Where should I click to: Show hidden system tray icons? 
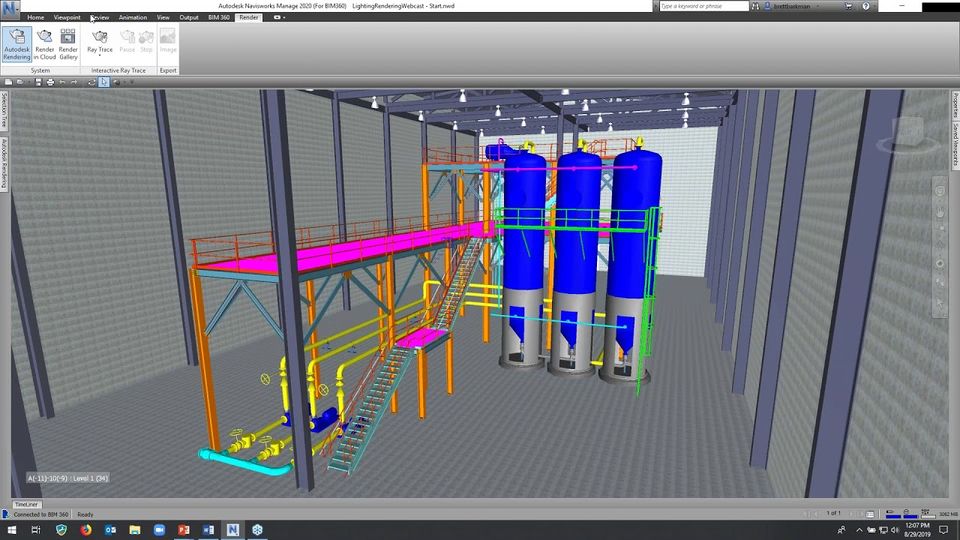click(859, 530)
